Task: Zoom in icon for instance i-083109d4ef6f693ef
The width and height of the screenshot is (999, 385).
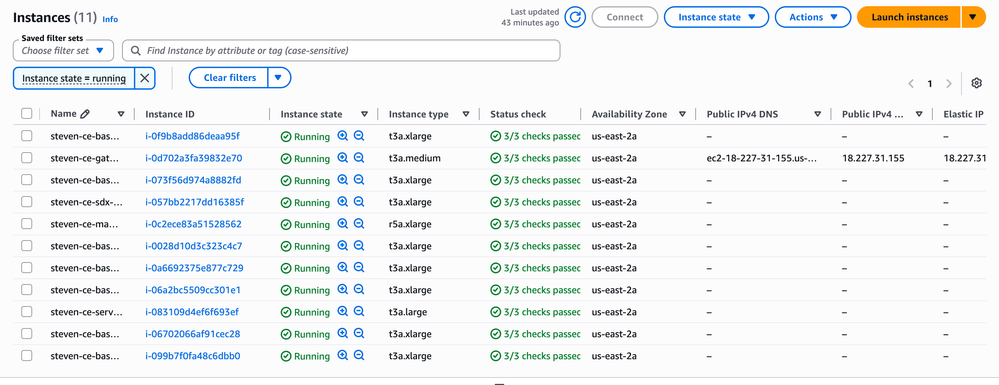Action: click(343, 312)
